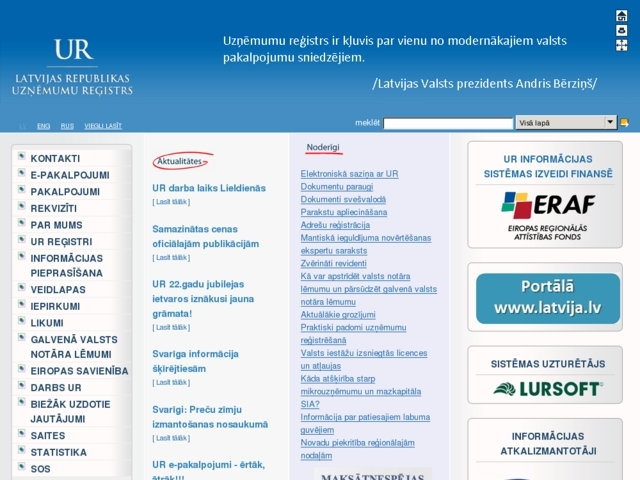Open REKVIZĪTI menu item

53,209
